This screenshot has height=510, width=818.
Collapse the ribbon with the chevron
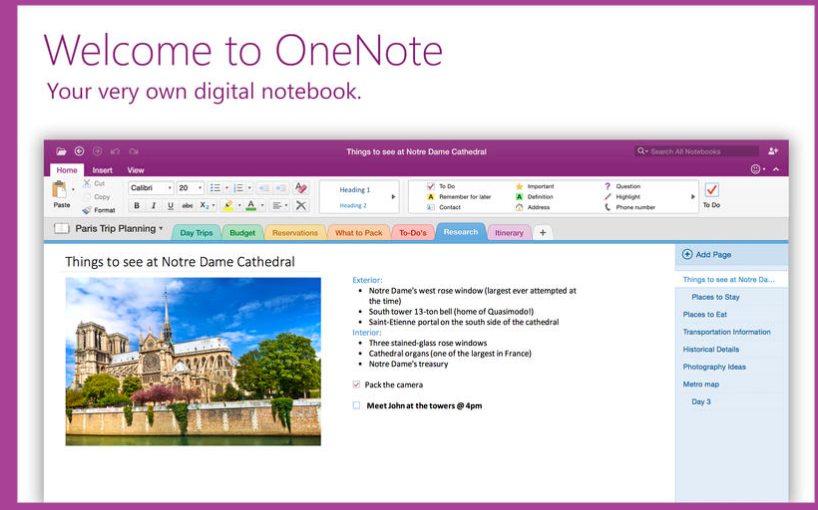[x=776, y=169]
